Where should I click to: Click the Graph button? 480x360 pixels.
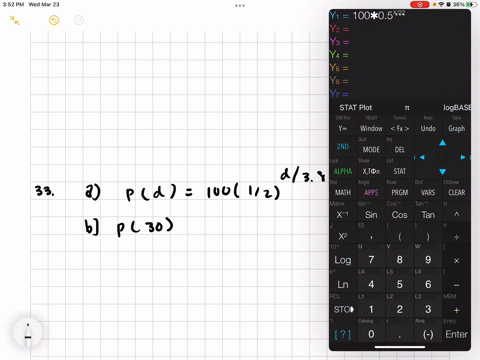[456, 128]
